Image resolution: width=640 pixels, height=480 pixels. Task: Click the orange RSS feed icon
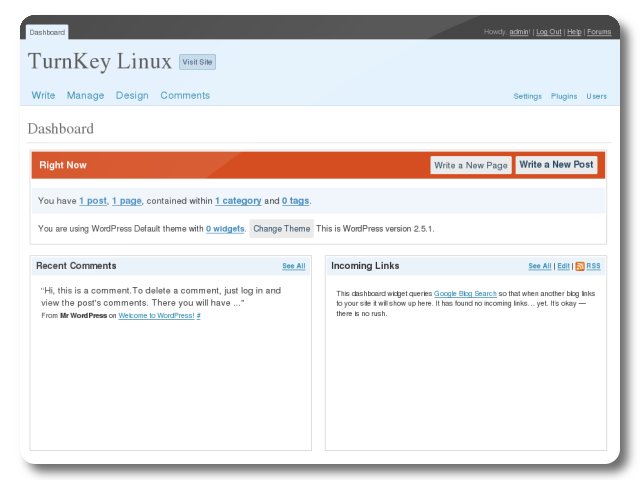580,266
